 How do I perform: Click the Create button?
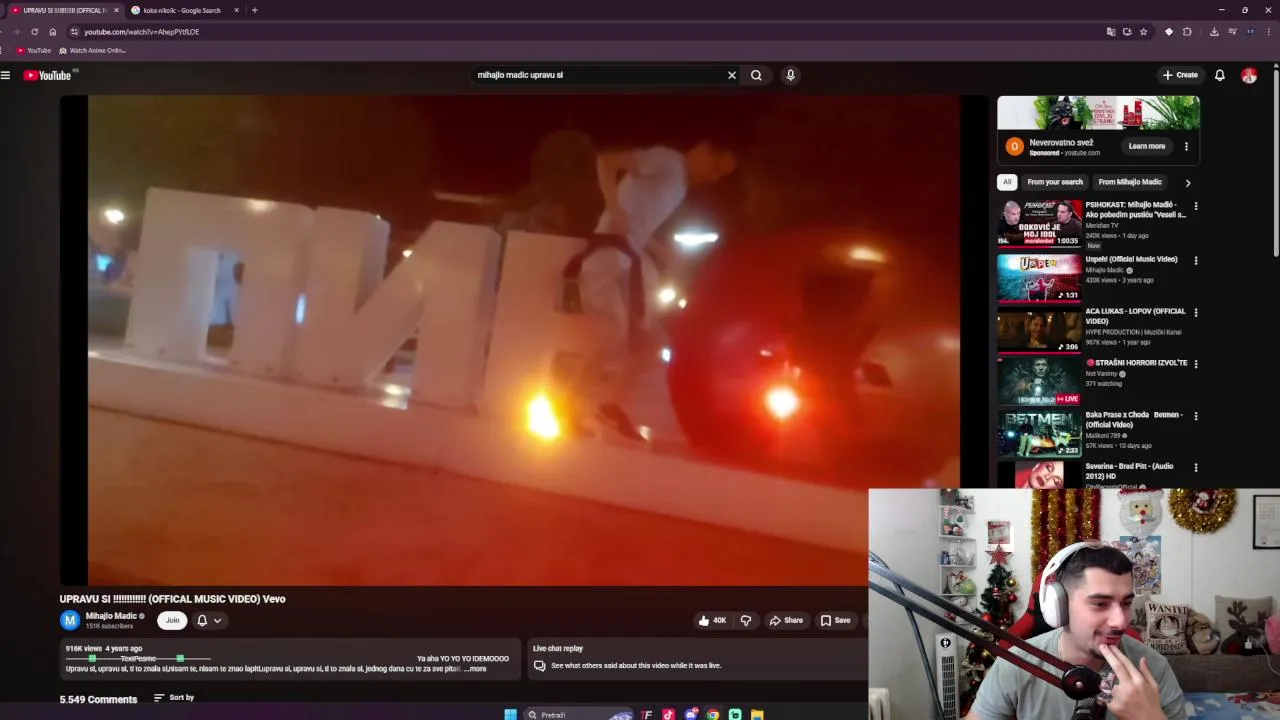(1180, 75)
